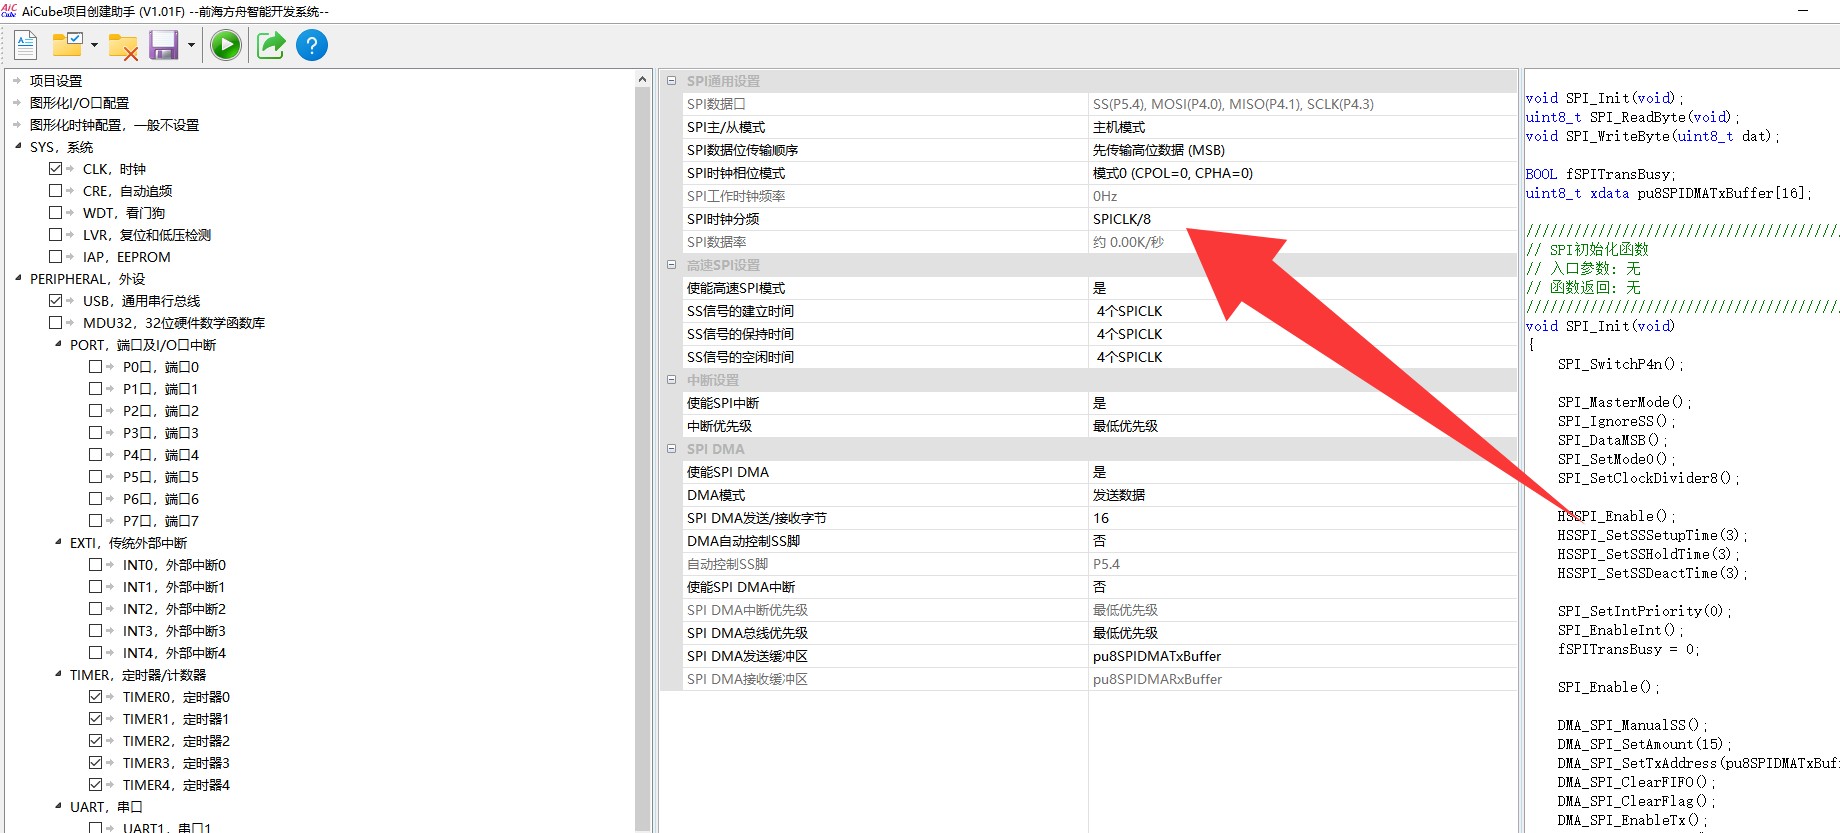Click the tree panel vertical scrollbar track

(x=643, y=450)
